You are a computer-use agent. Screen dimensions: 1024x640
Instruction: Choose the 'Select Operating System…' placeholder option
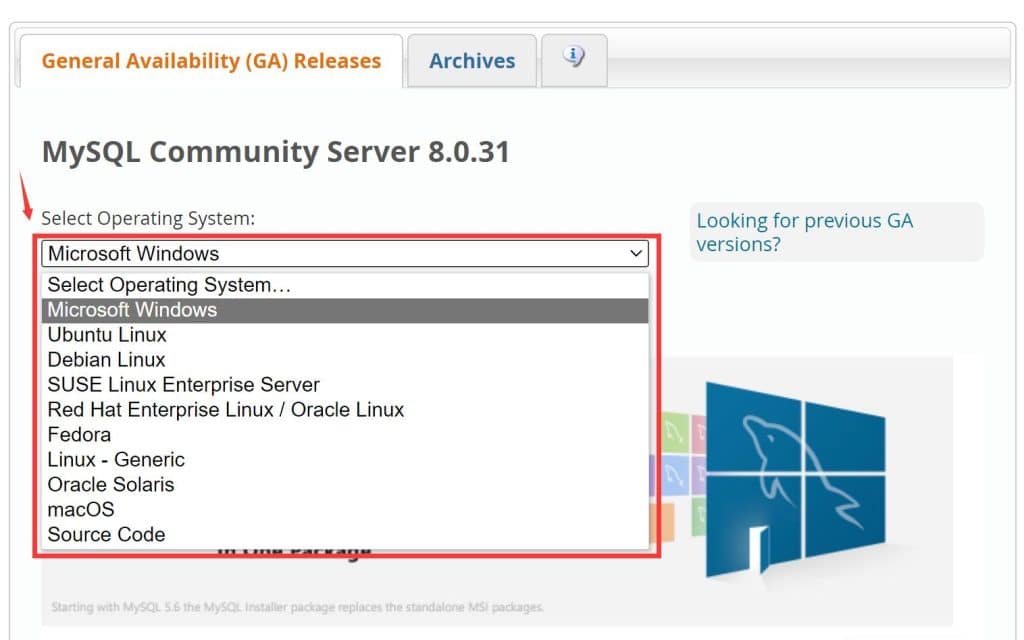(170, 285)
